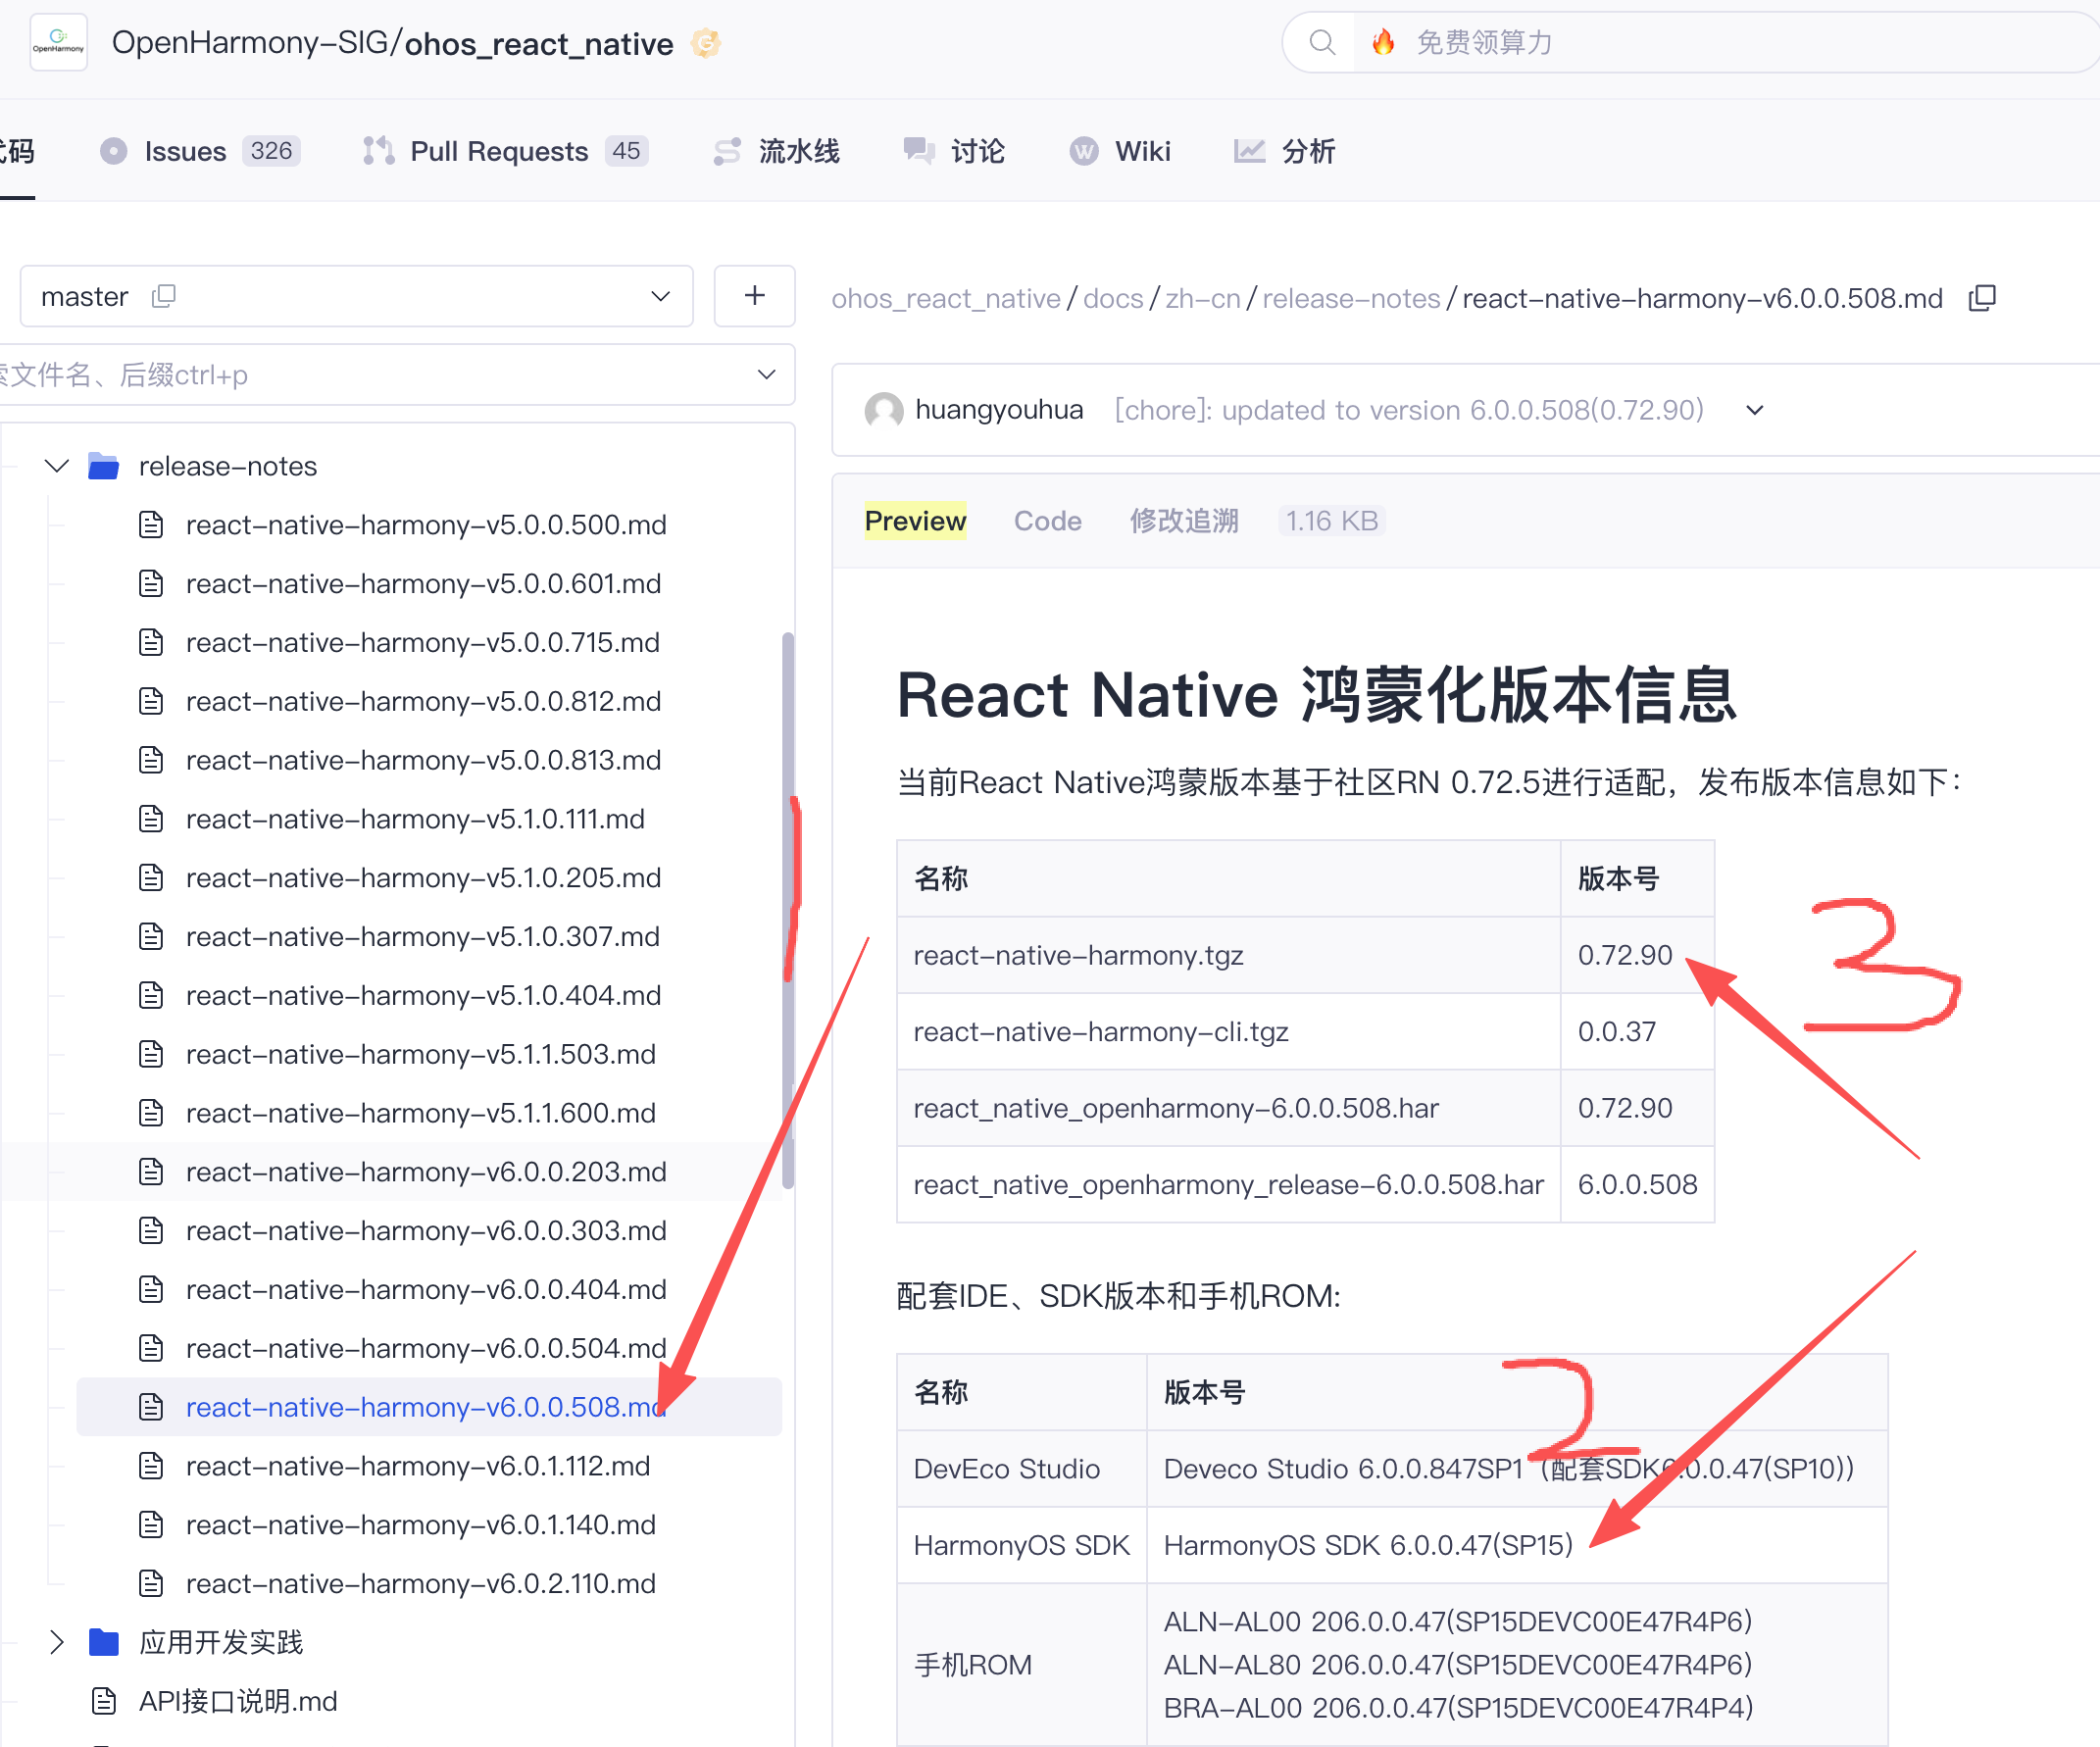
Task: Expand the 应用开发实践 folder
Action: pyautogui.click(x=57, y=1641)
